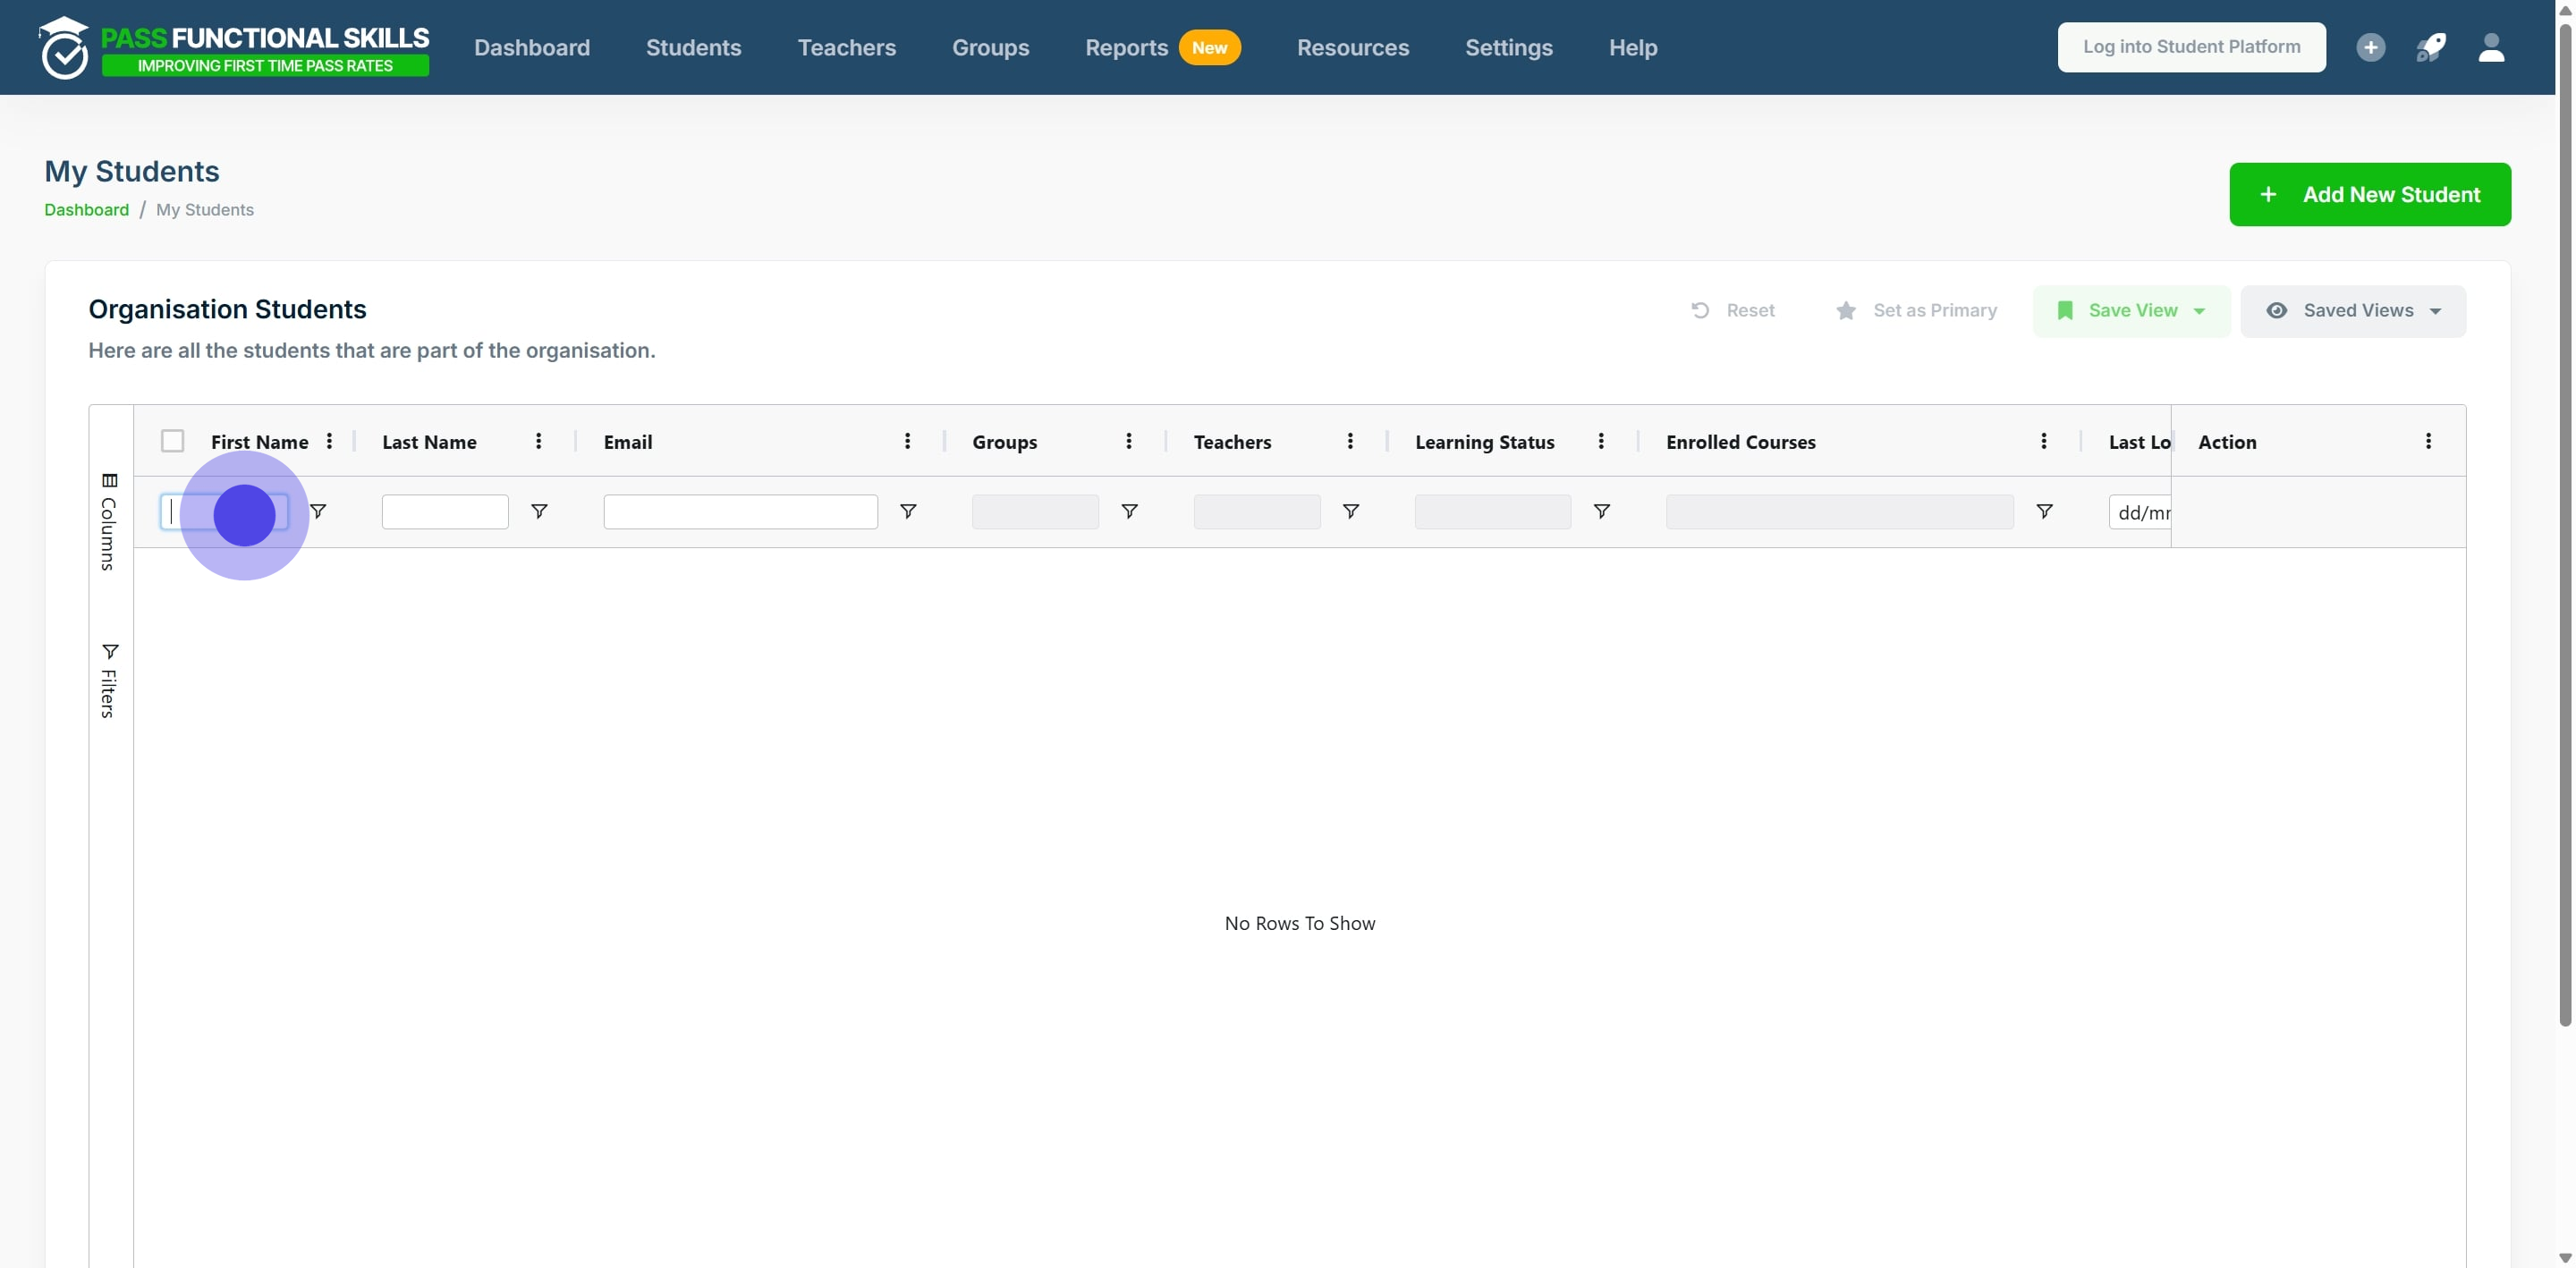Click the Last Name filter input
This screenshot has width=2576, height=1268.
[444, 512]
